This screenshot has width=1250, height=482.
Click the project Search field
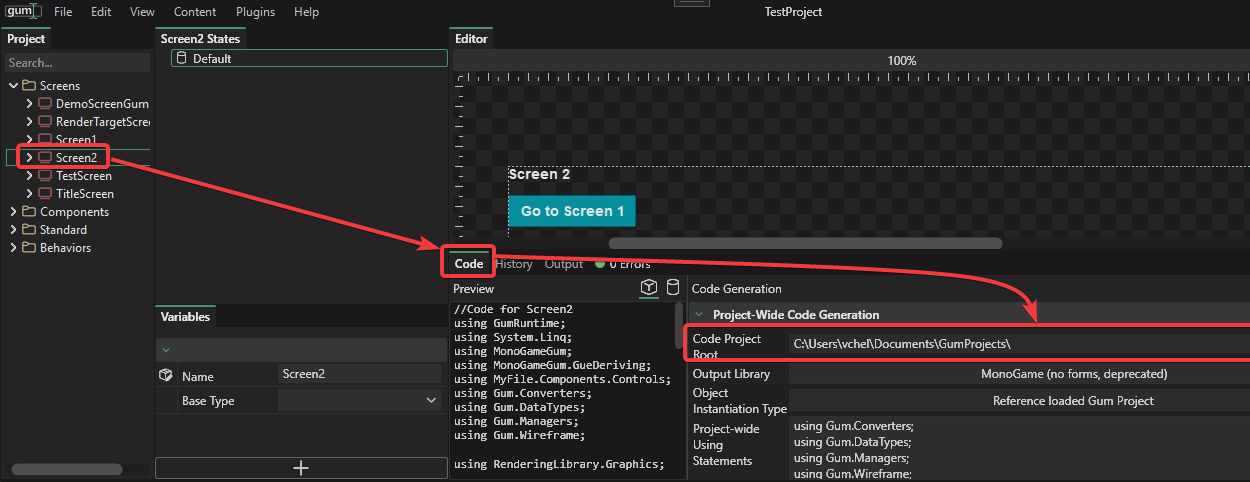76,63
